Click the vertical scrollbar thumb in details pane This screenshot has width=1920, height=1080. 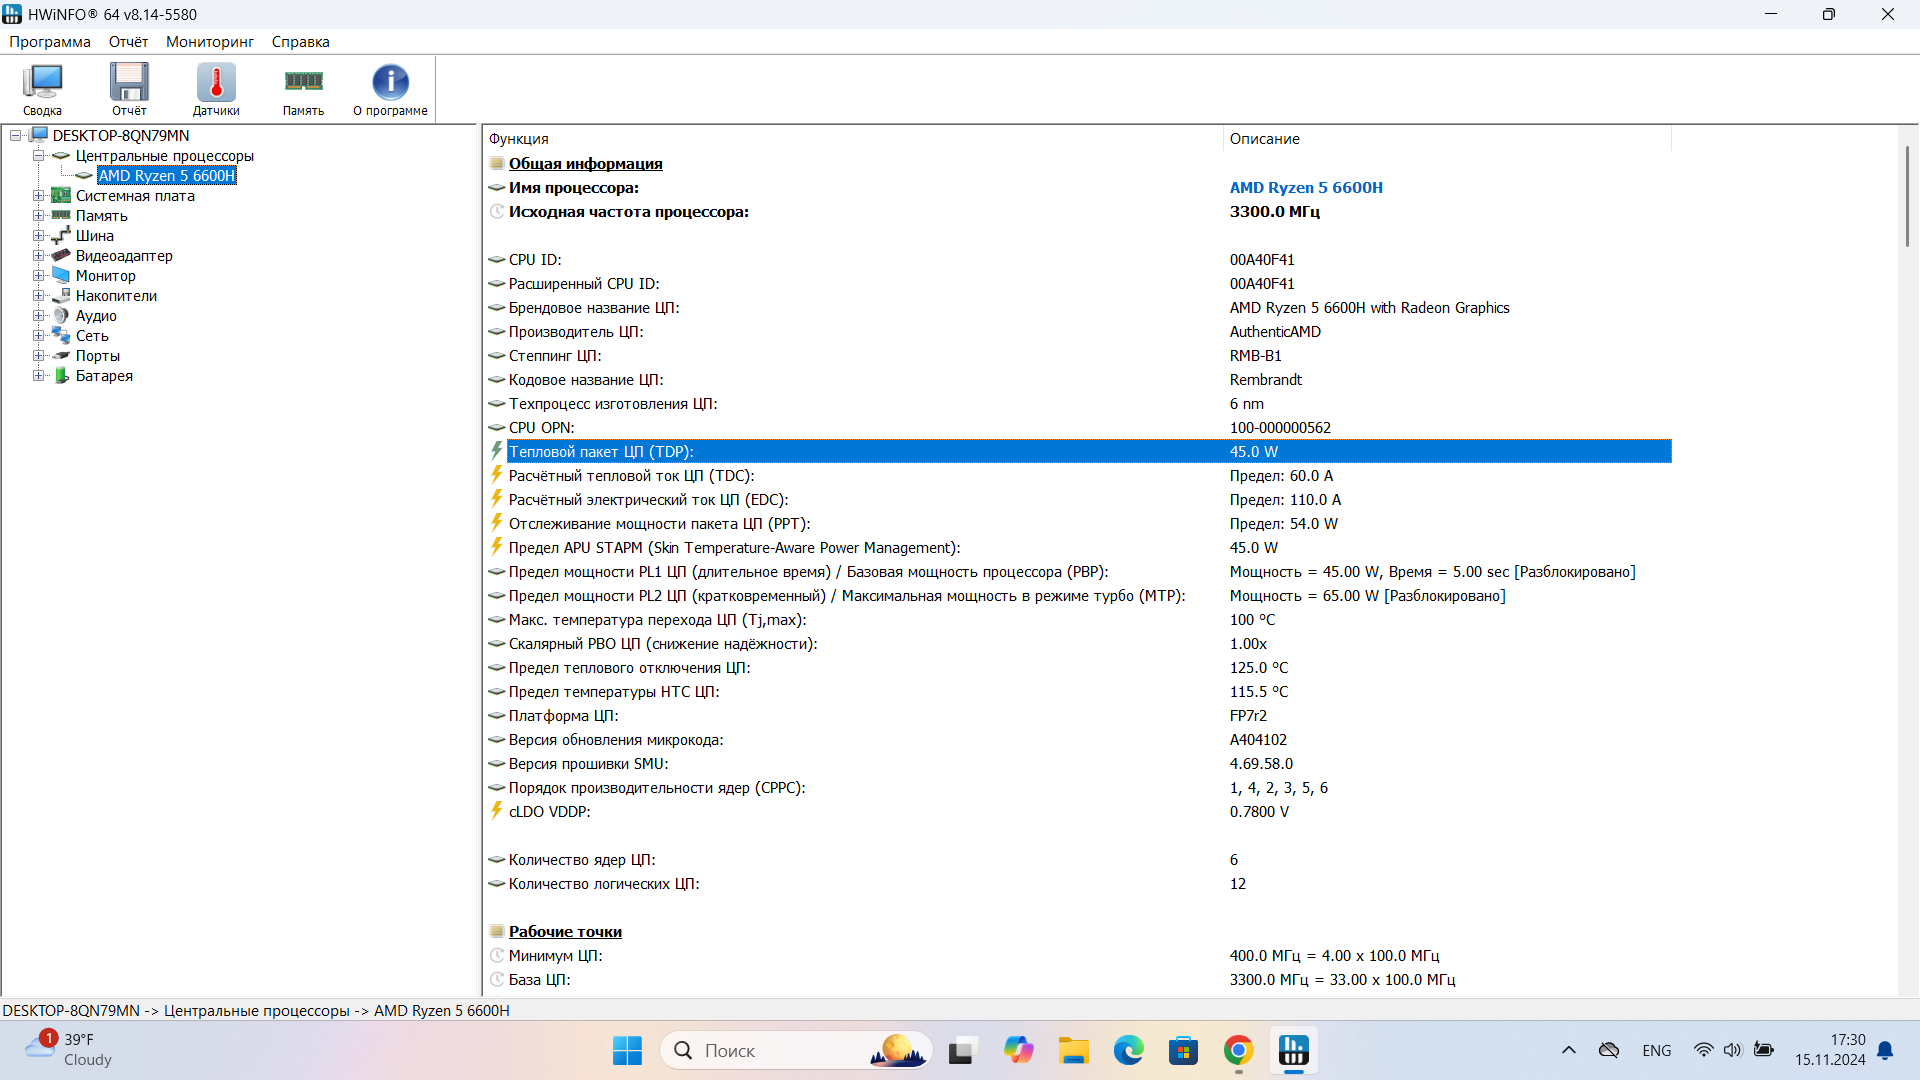click(1907, 196)
